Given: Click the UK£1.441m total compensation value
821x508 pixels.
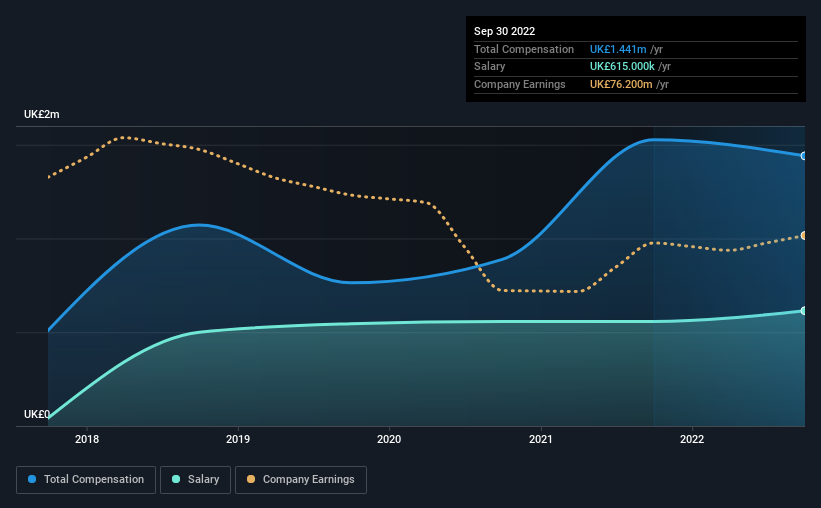Looking at the screenshot, I should [618, 49].
